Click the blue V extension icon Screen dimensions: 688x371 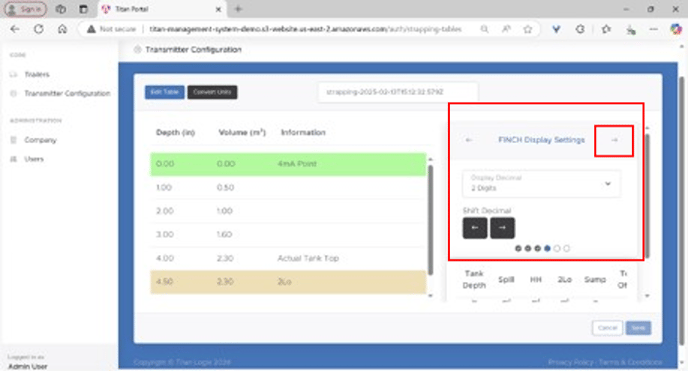pyautogui.click(x=556, y=29)
